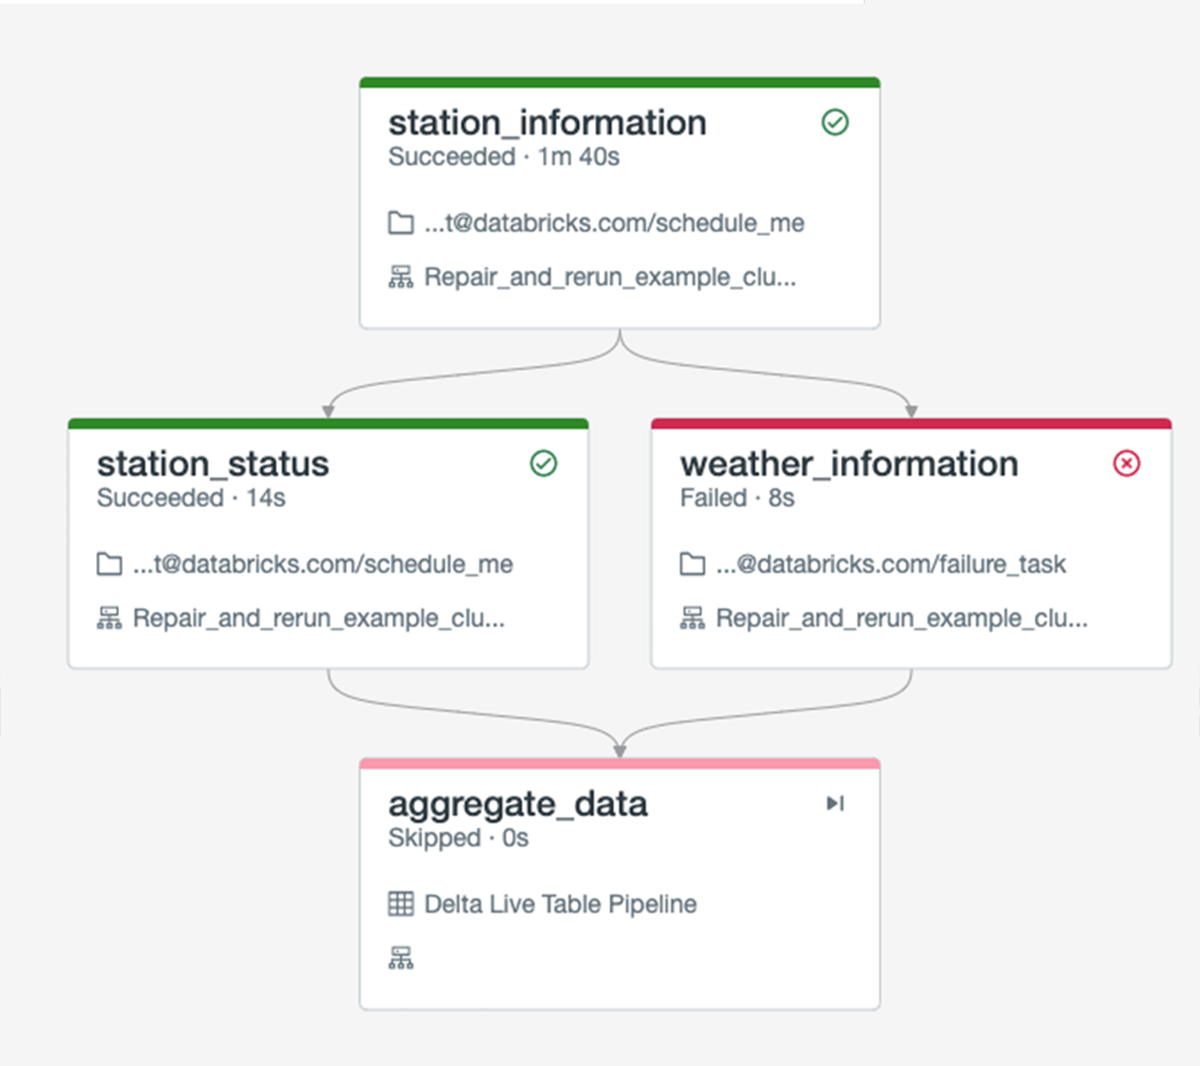
Task: Click the station_status green checkmark icon
Action: coord(543,463)
